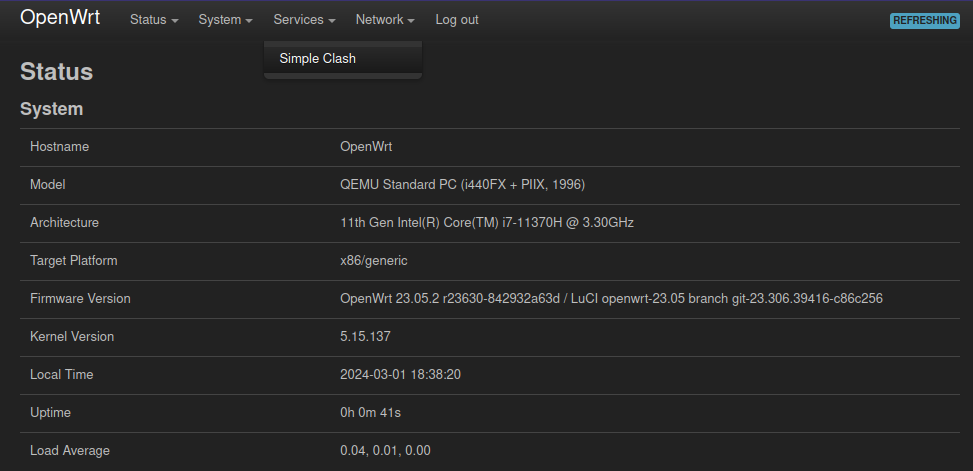973x471 pixels.
Task: Click the Model row label
Action: click(48, 185)
